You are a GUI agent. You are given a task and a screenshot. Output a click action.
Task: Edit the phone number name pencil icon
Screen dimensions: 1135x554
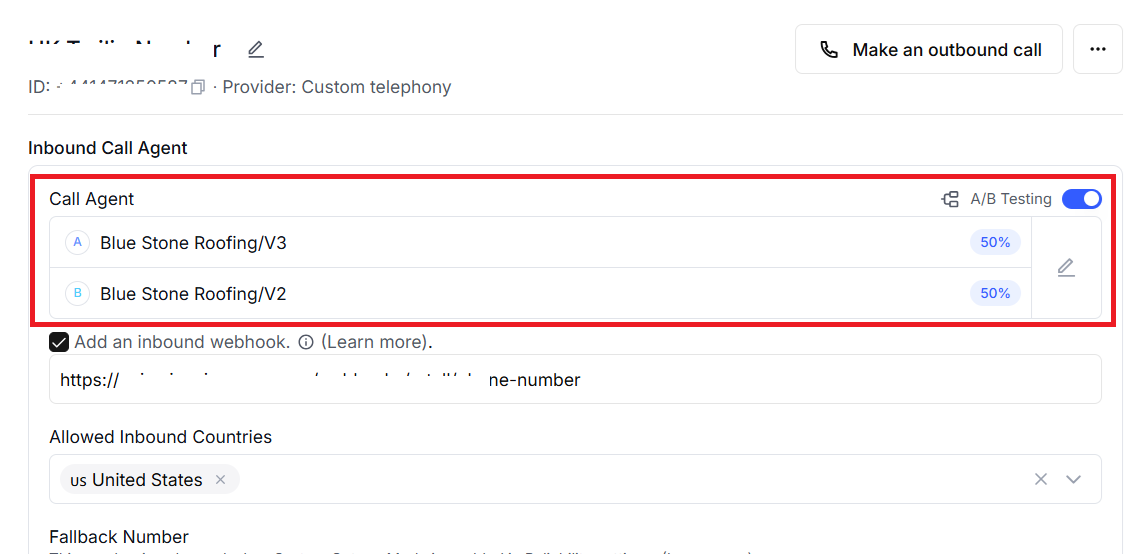[x=256, y=50]
